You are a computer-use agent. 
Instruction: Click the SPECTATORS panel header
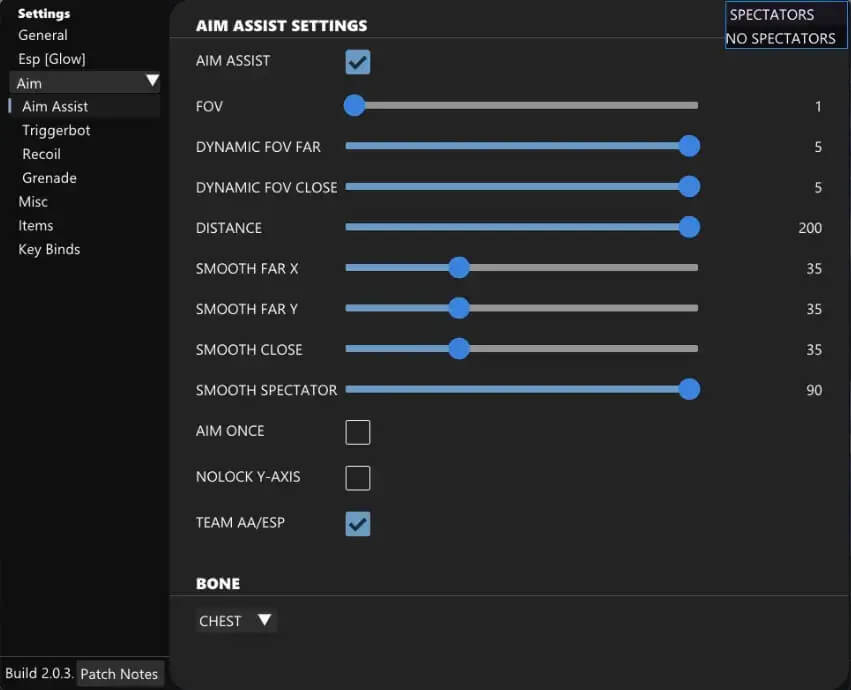772,15
